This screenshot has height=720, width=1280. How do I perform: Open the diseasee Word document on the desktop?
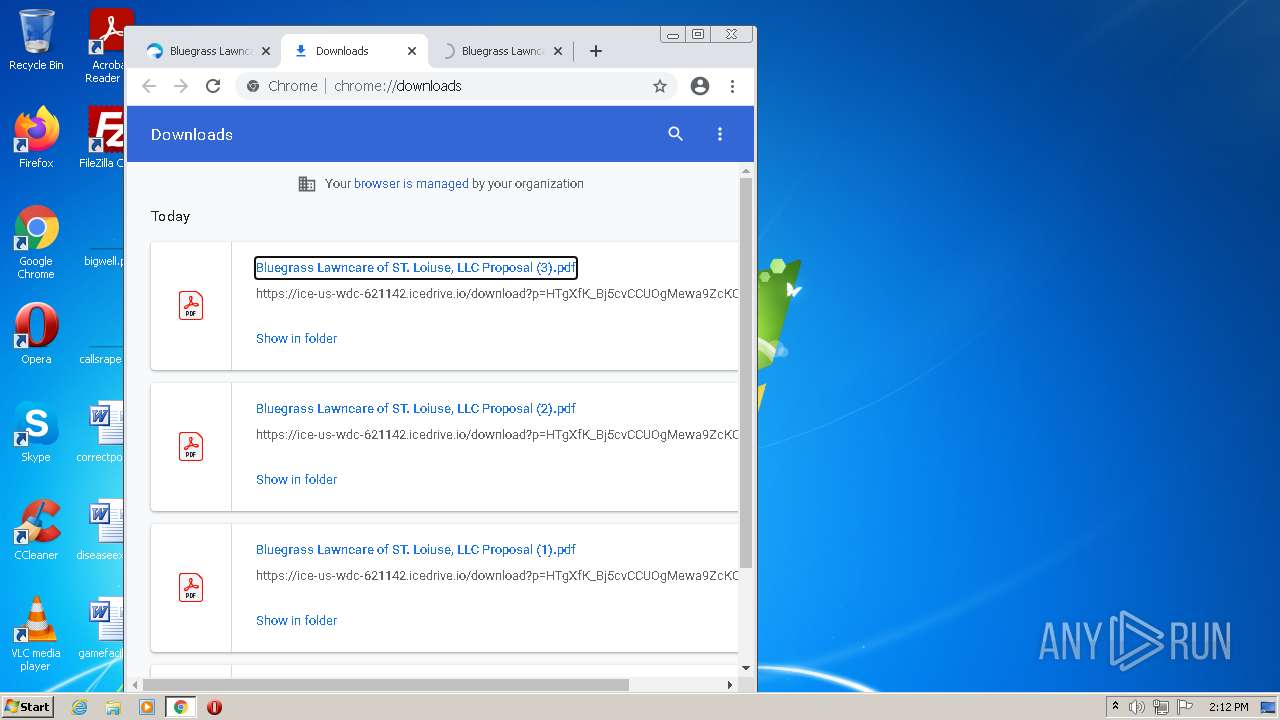(103, 530)
